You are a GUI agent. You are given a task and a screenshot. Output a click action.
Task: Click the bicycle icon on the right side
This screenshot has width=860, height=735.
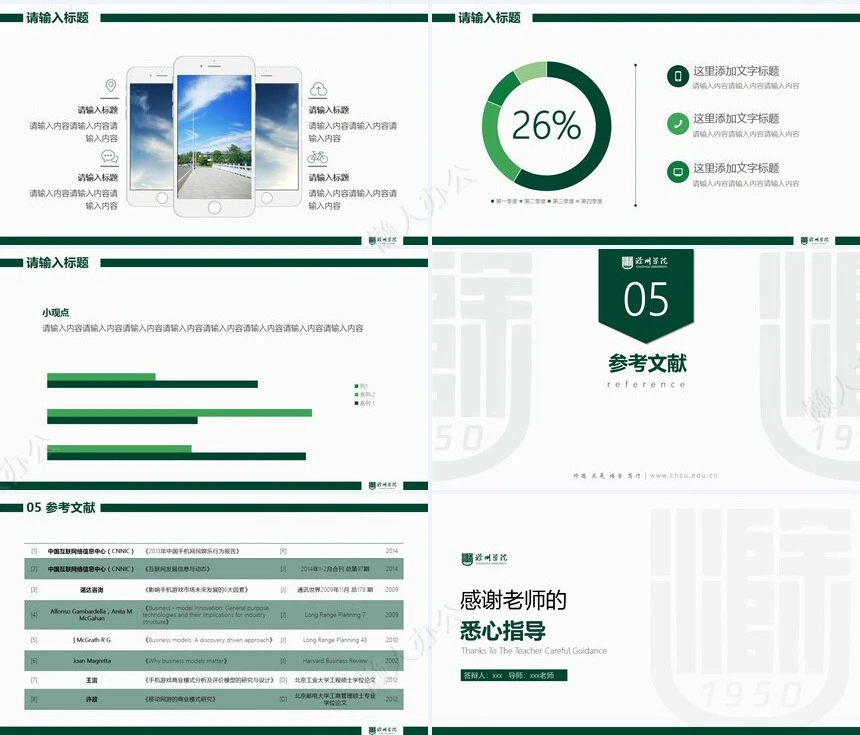(x=317, y=158)
